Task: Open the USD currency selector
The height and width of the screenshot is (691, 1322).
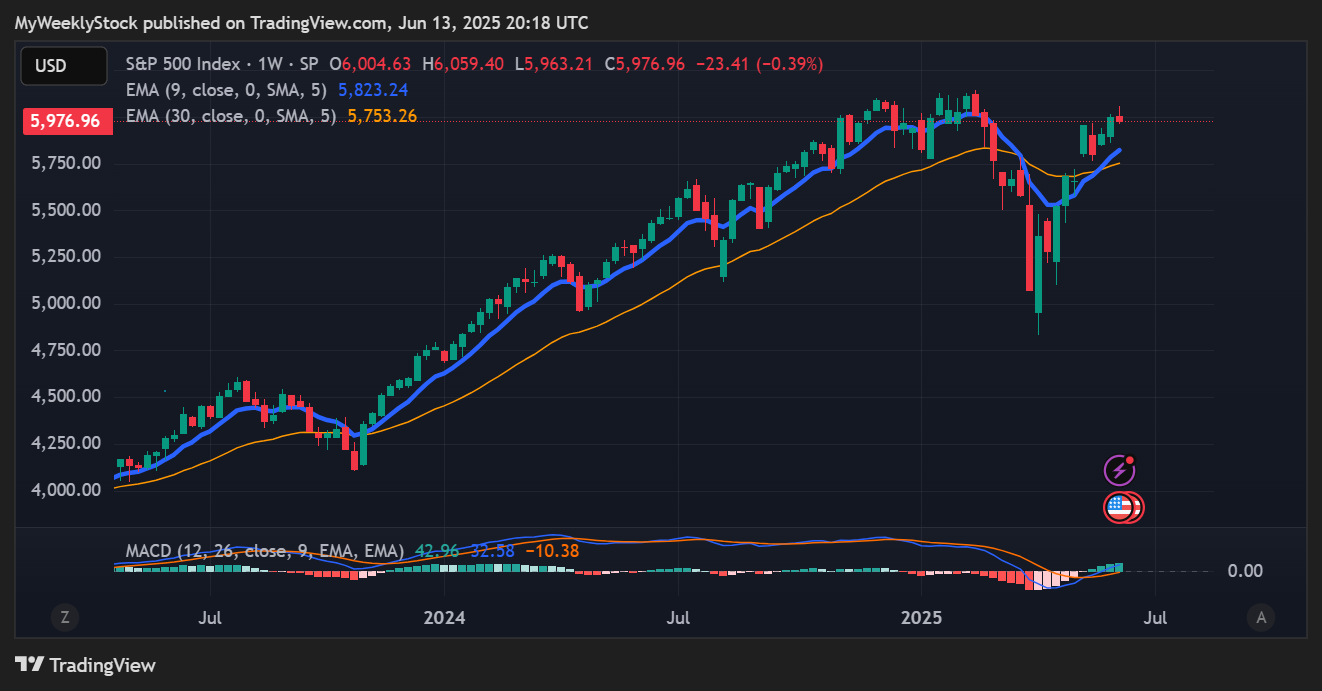Action: [x=64, y=66]
